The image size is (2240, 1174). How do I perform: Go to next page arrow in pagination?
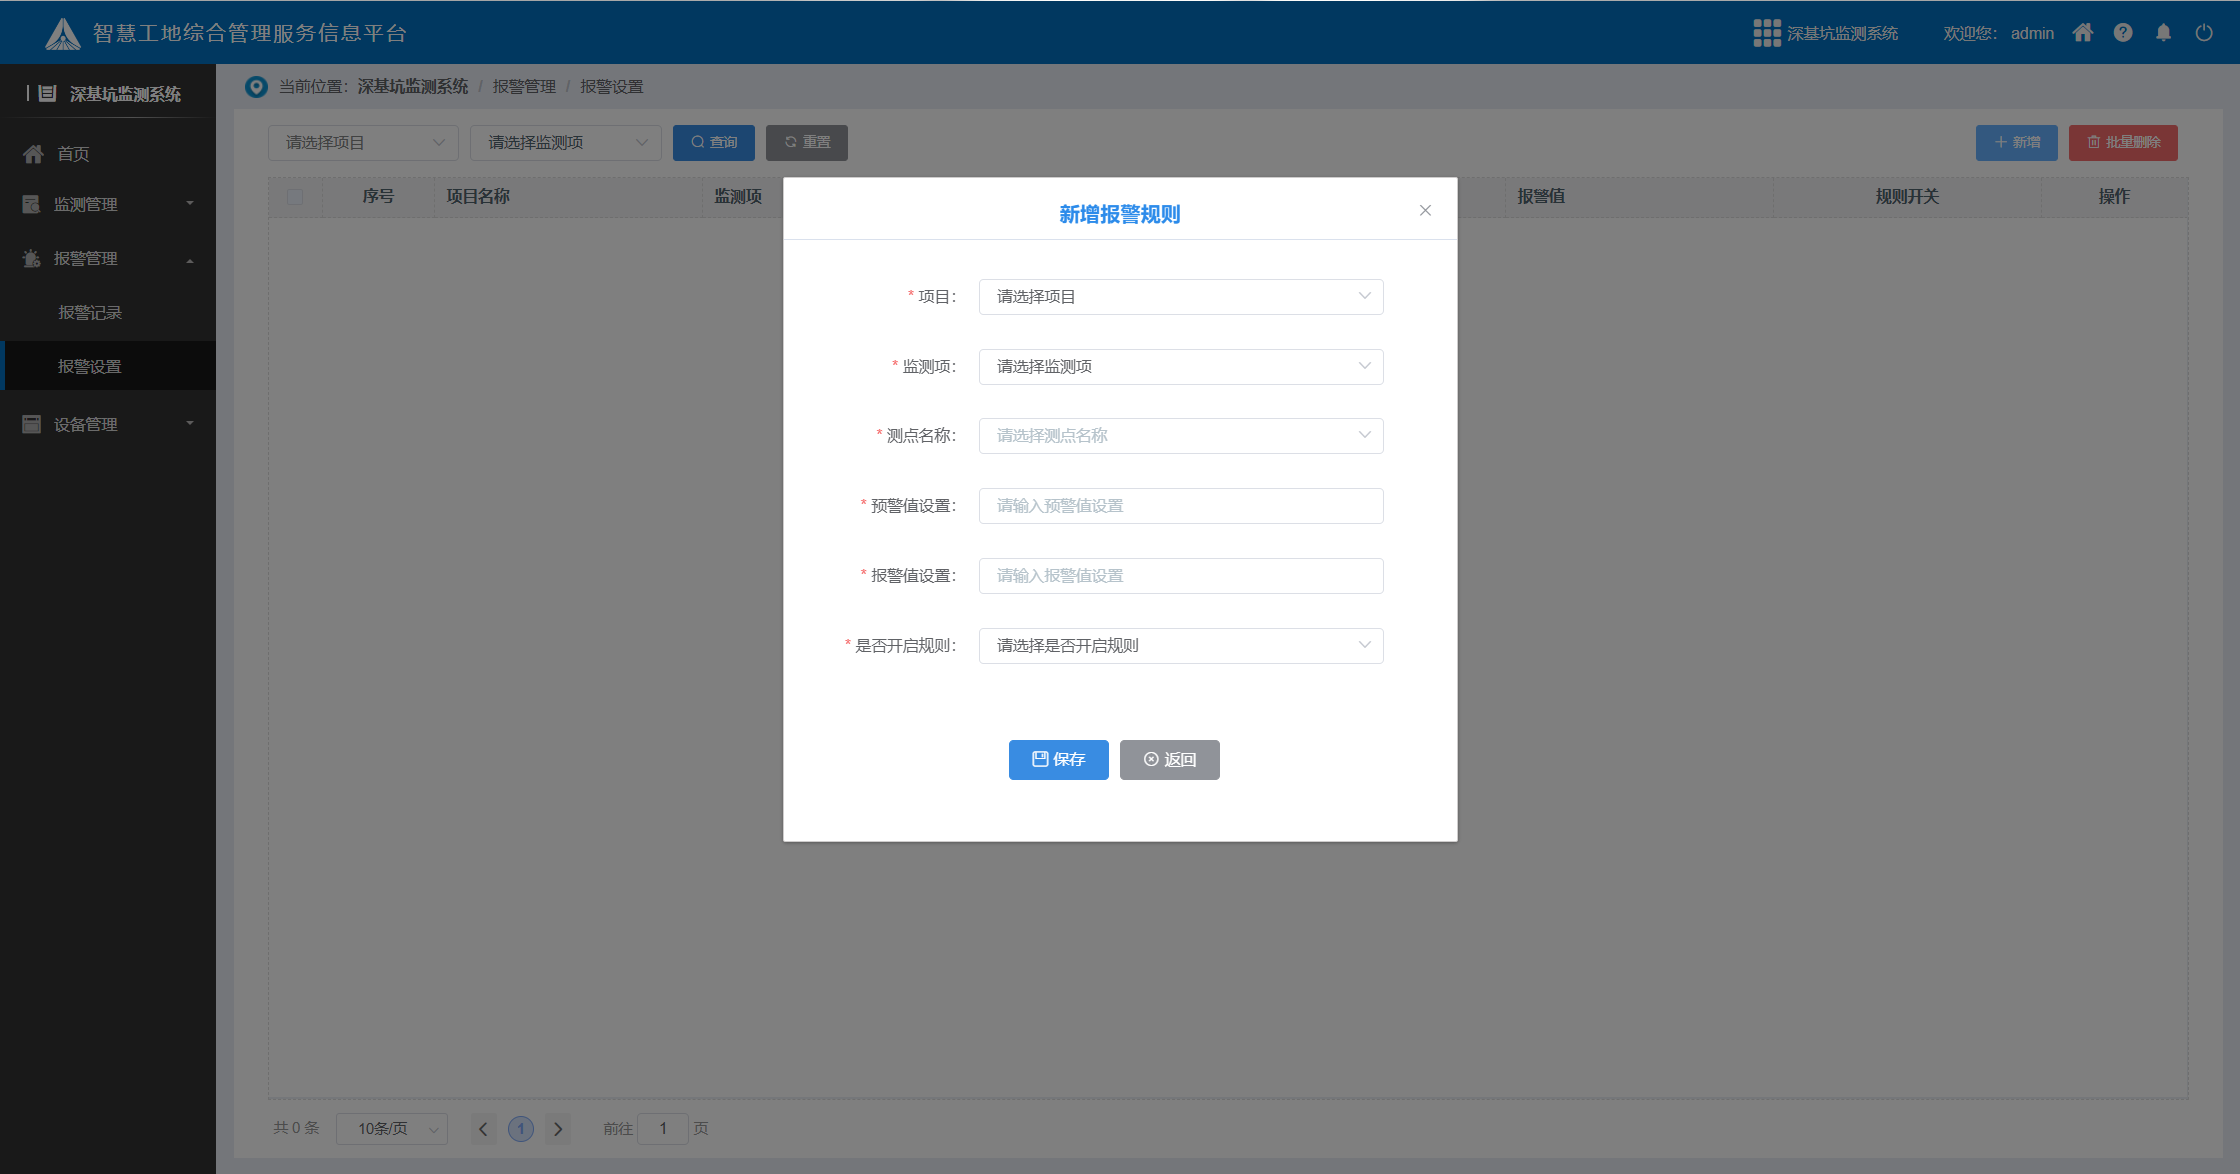[x=558, y=1129]
